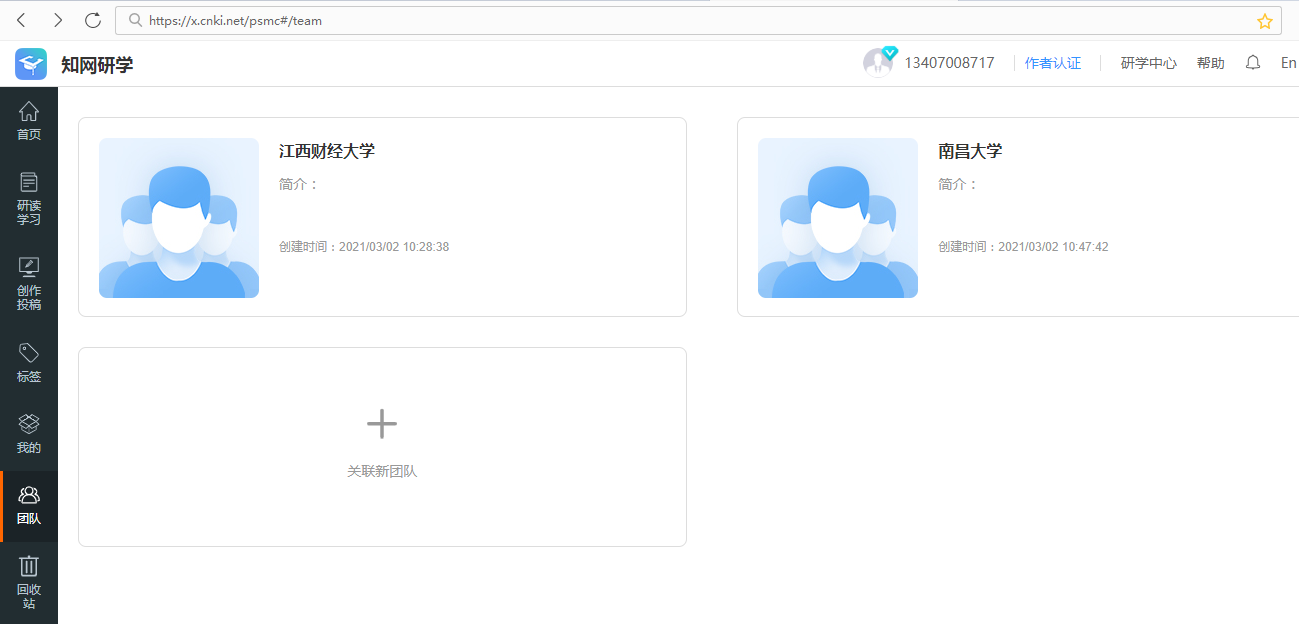Open the user avatar profile icon

coord(878,62)
